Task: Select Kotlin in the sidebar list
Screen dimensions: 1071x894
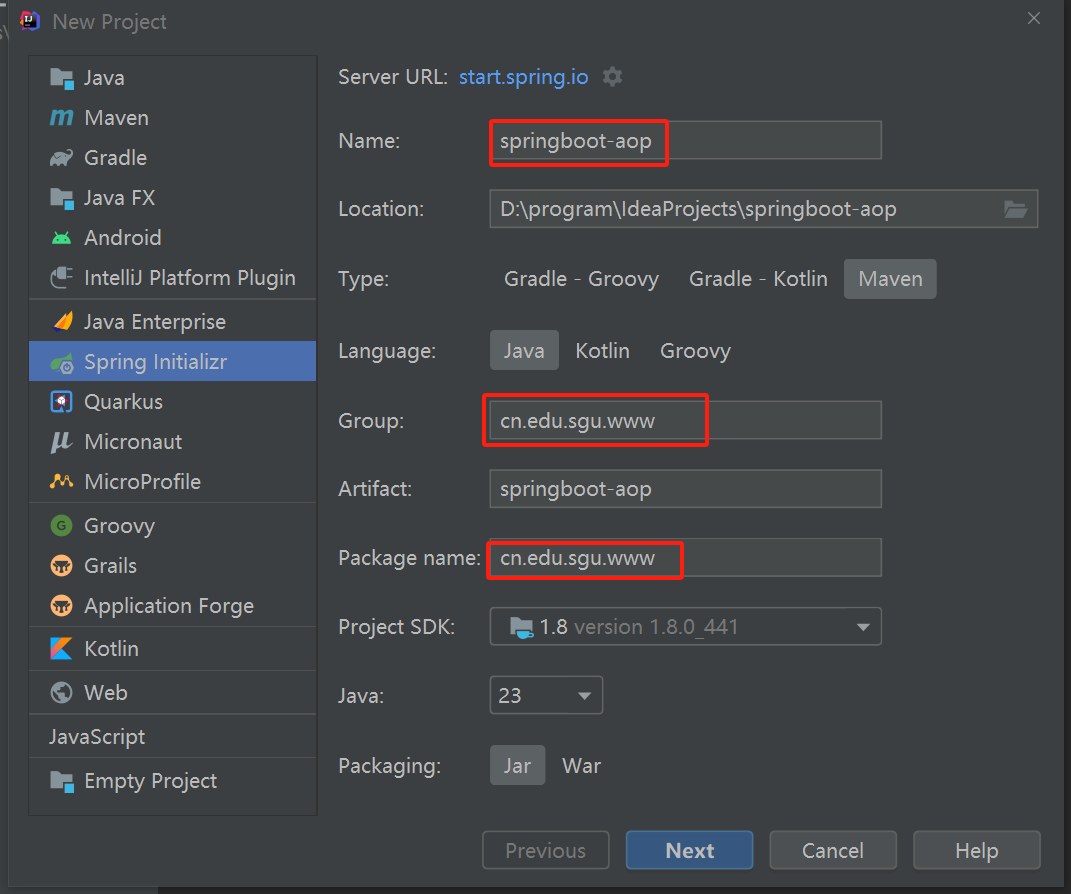Action: (x=173, y=649)
